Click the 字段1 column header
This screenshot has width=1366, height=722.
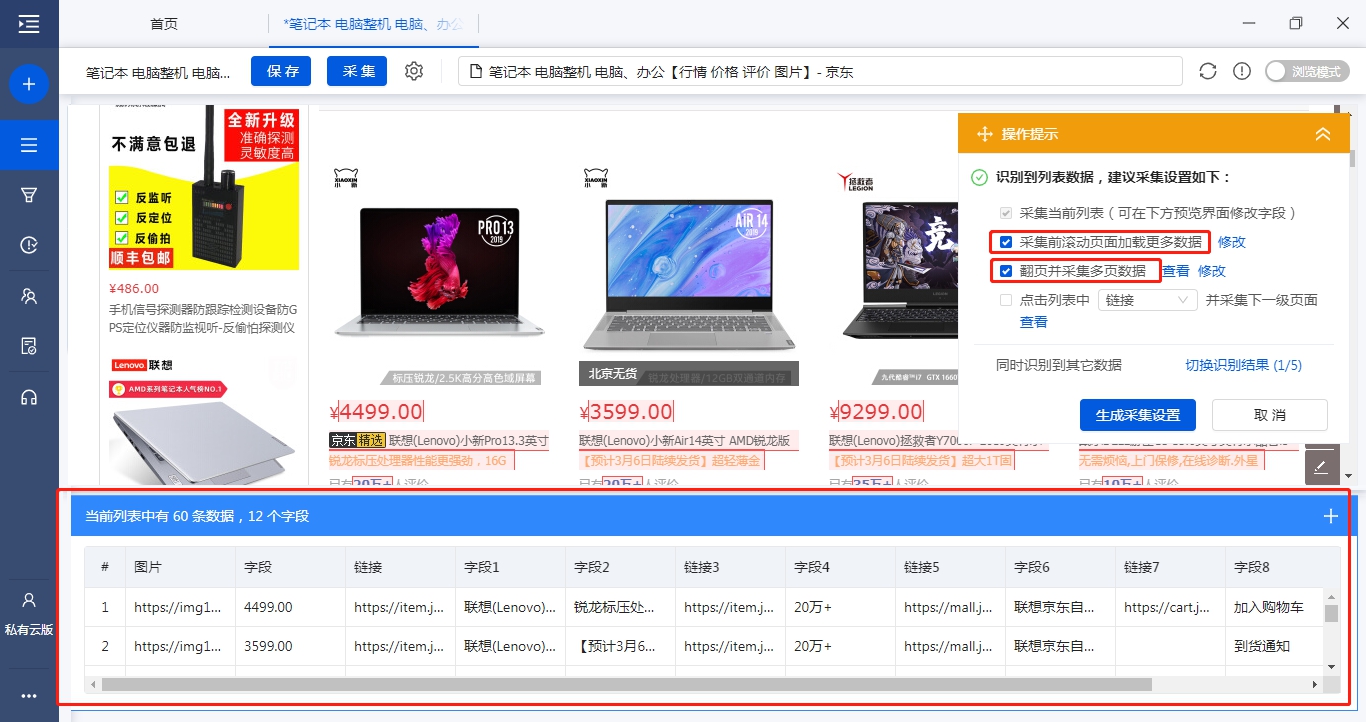coord(510,567)
